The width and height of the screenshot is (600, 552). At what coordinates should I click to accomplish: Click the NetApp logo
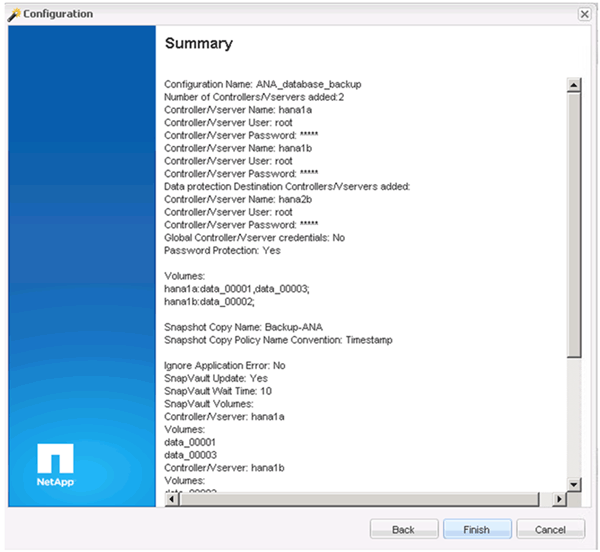click(55, 465)
